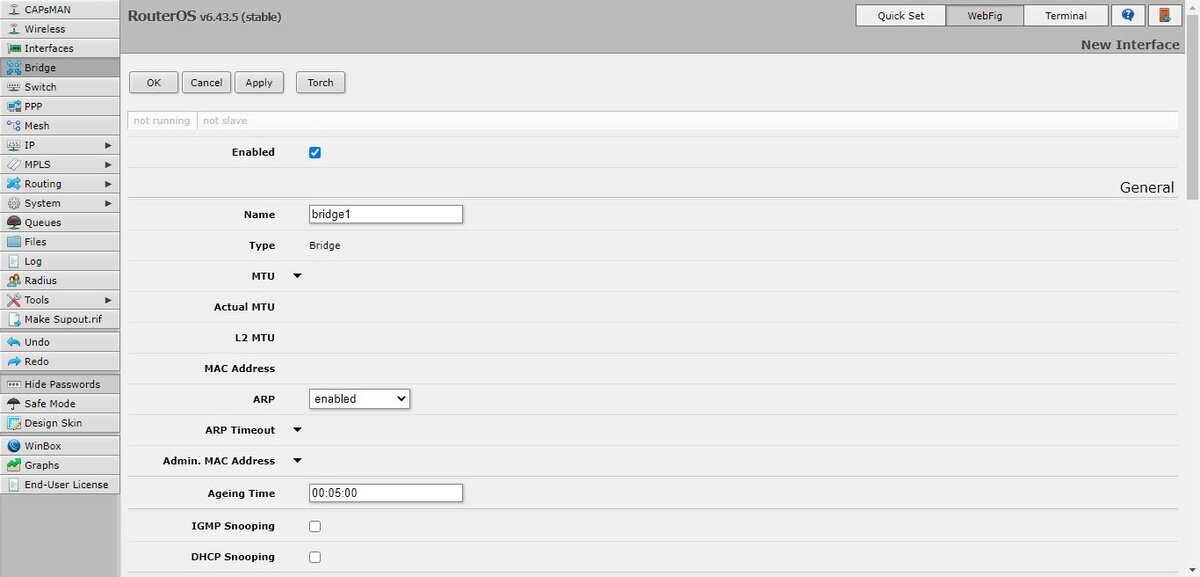
Task: Switch to the WebFig tab
Action: click(x=984, y=16)
